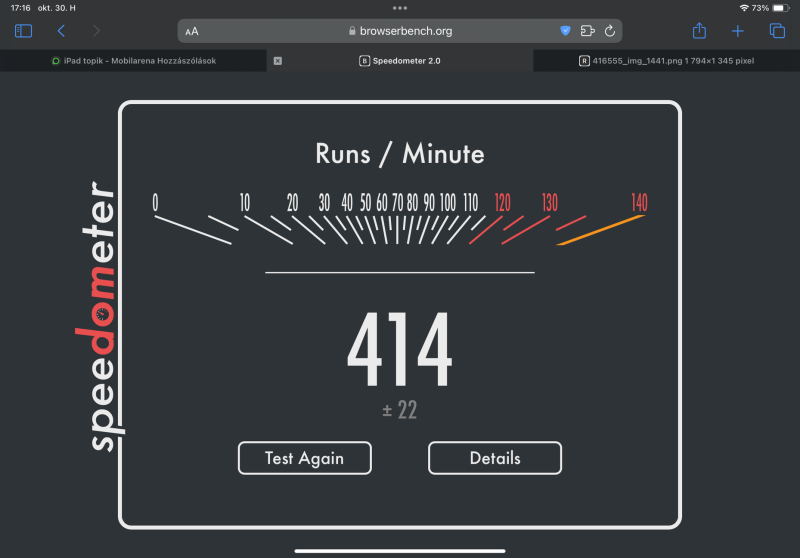This screenshot has height=558, width=800.
Task: Open the Safari extensions menu
Action: point(588,31)
